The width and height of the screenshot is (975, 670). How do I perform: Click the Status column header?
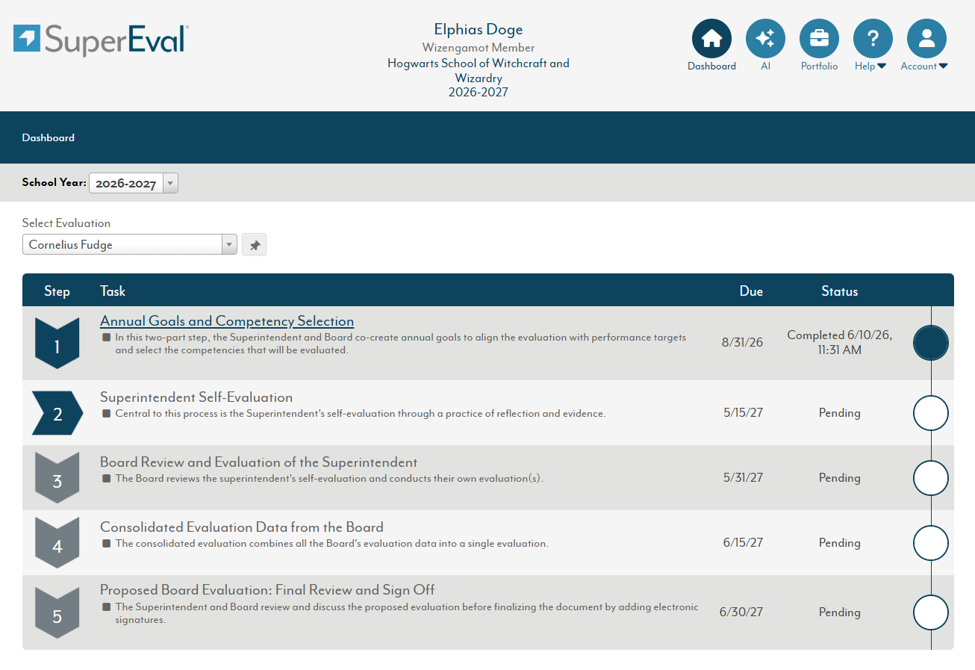[x=839, y=291]
